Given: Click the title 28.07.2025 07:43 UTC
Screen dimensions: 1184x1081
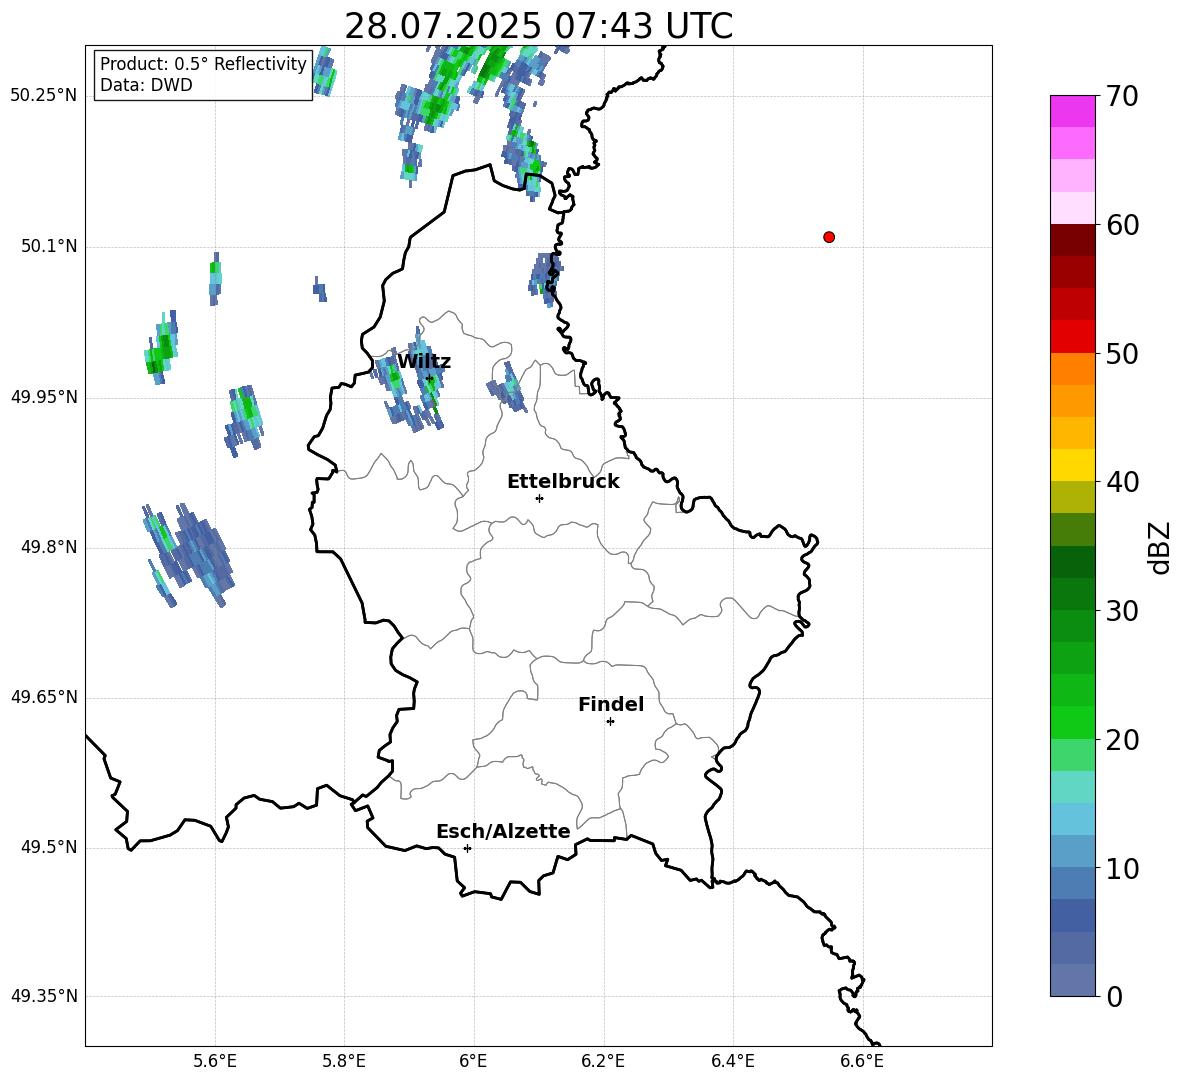Looking at the screenshot, I should [x=538, y=27].
